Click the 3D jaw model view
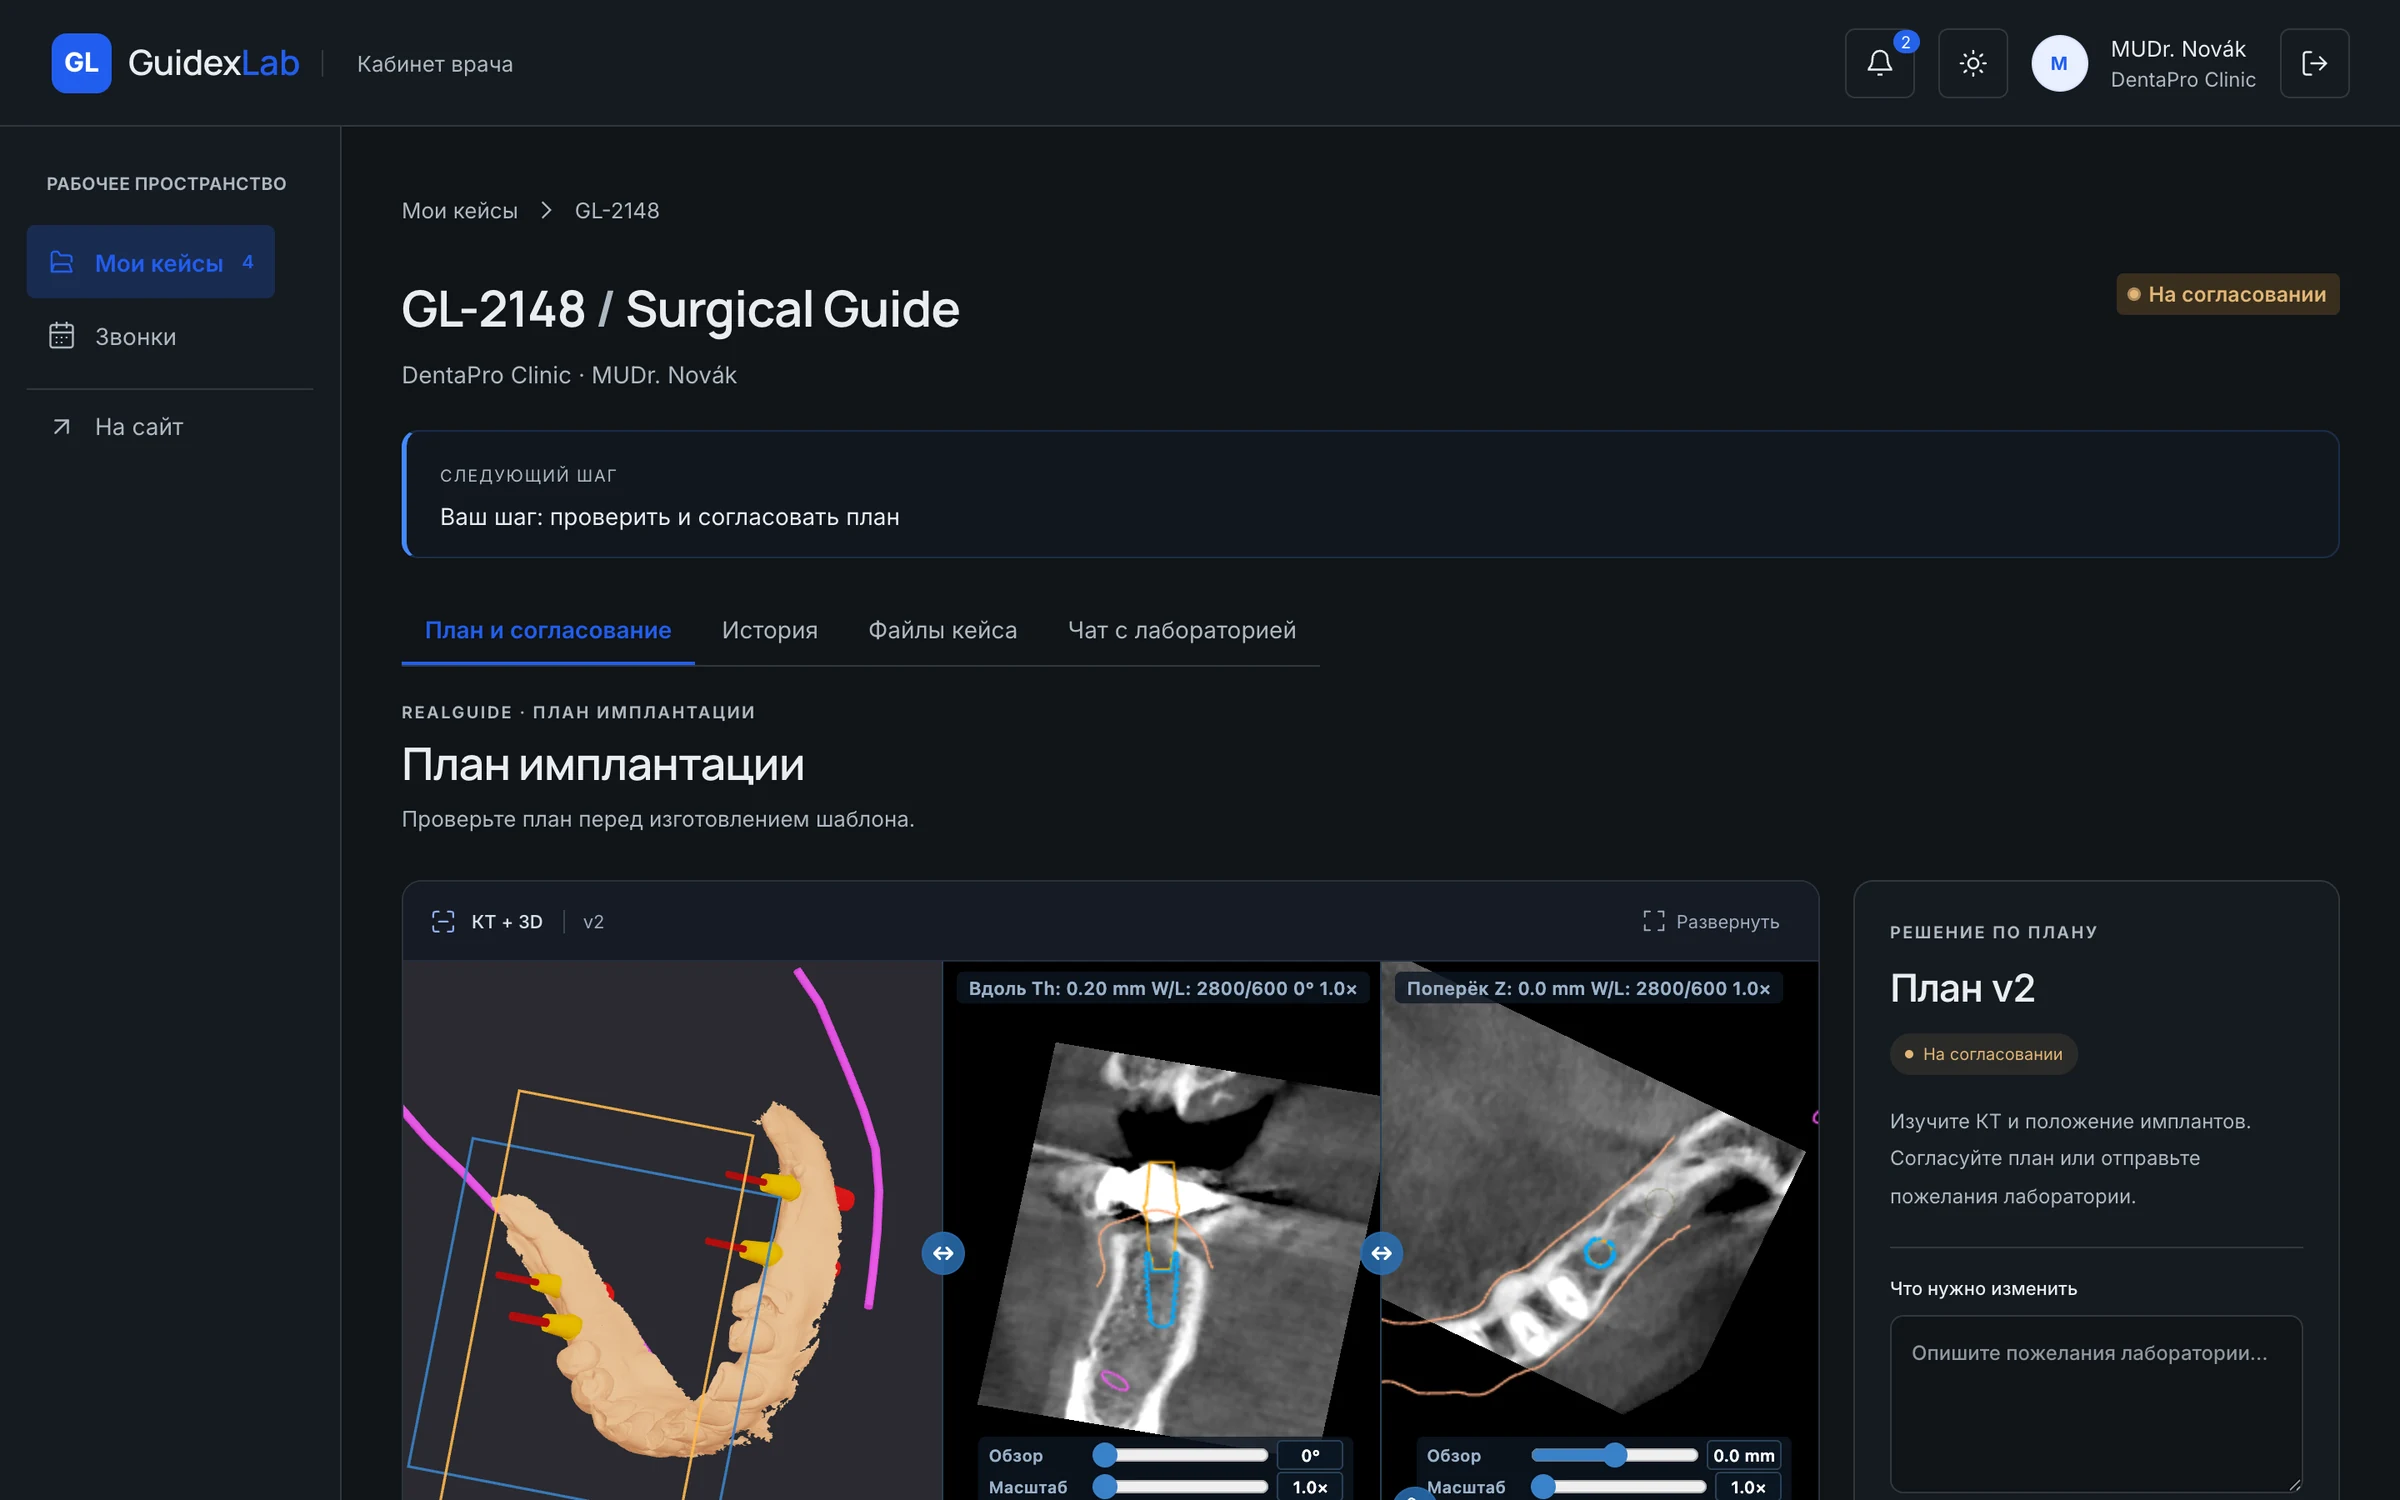This screenshot has width=2400, height=1500. coord(672,1230)
